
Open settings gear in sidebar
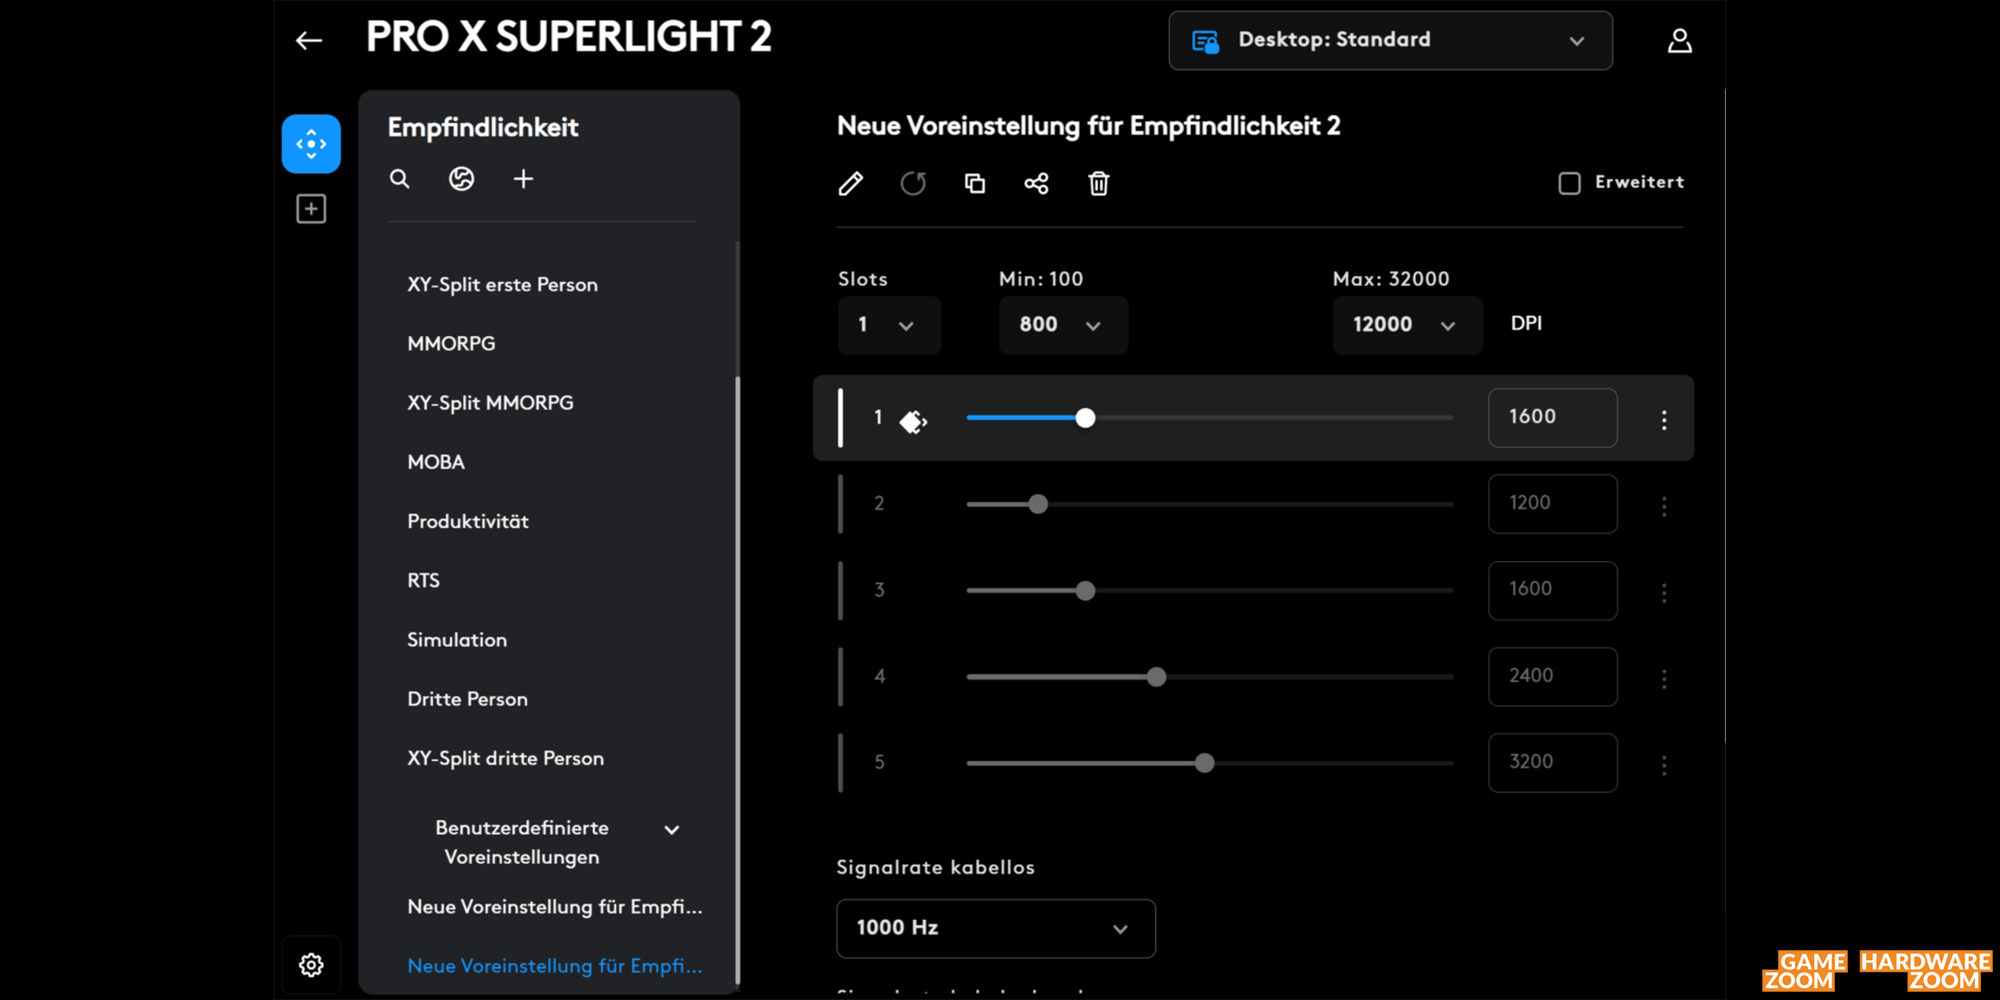311,965
